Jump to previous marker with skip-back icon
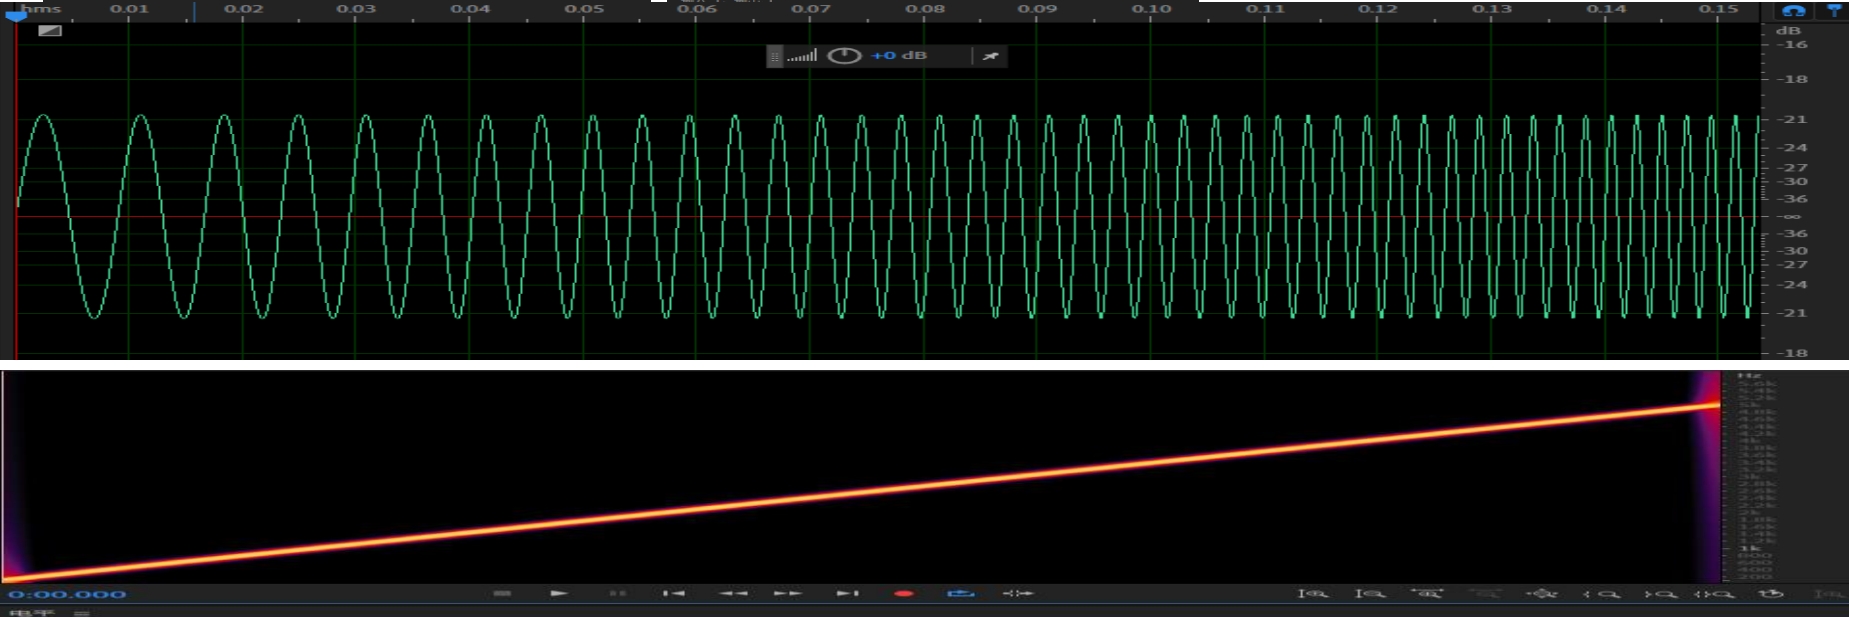 point(673,593)
